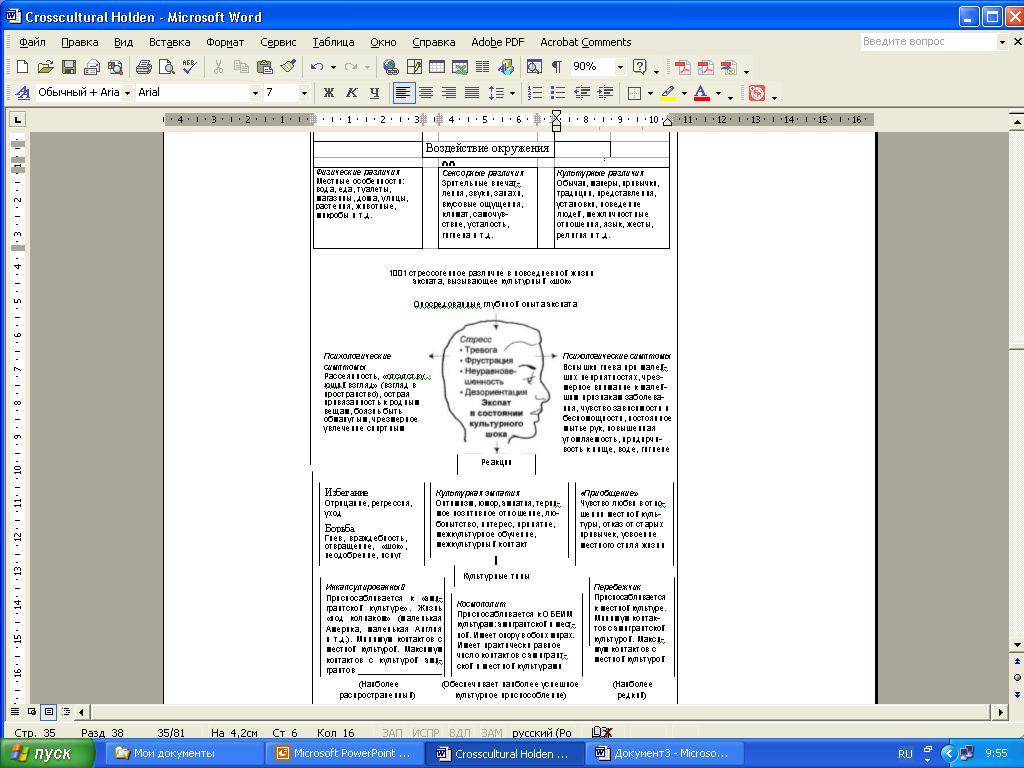This screenshot has height=768, width=1024.
Task: Copy selection with the toolbar icon
Action: [x=241, y=67]
